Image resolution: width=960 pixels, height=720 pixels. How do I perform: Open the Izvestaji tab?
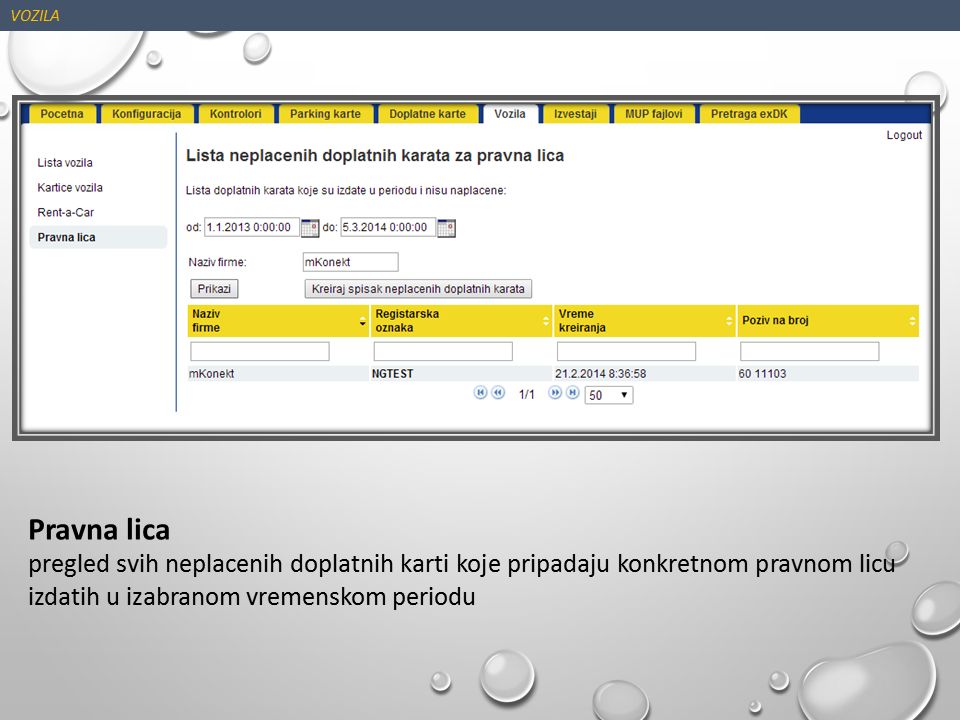coord(575,114)
